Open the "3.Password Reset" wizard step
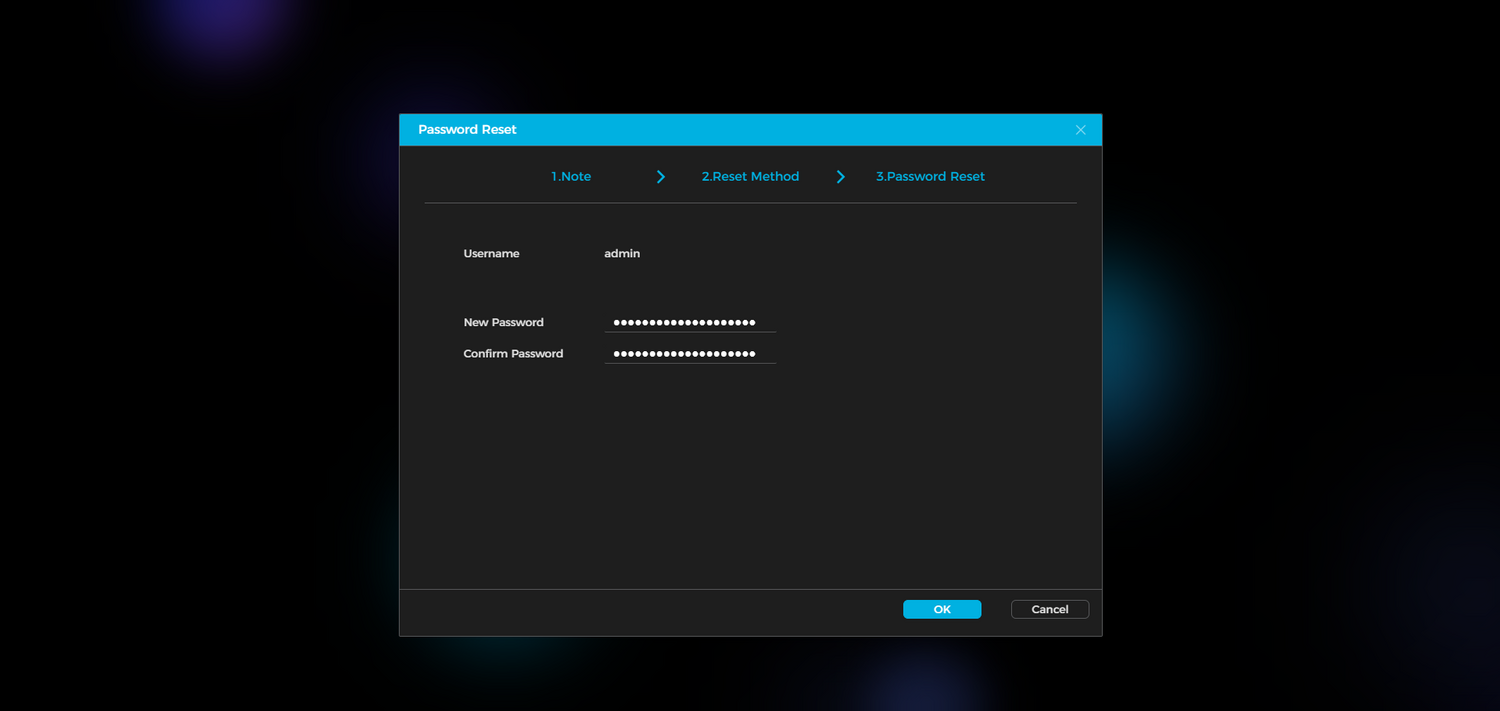This screenshot has height=711, width=1500. (x=930, y=176)
